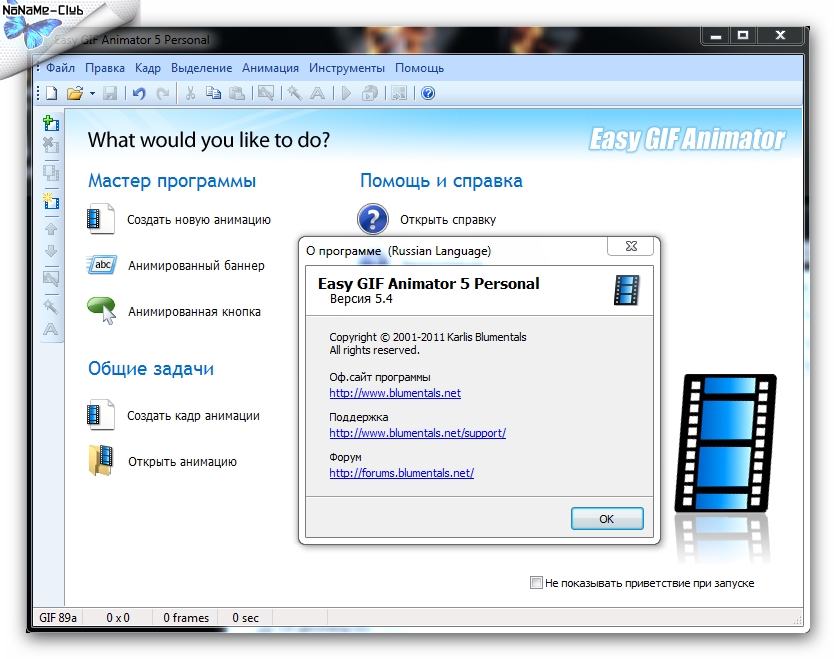The height and width of the screenshot is (659, 836).
Task: Click the Undo arrow icon
Action: click(x=138, y=93)
